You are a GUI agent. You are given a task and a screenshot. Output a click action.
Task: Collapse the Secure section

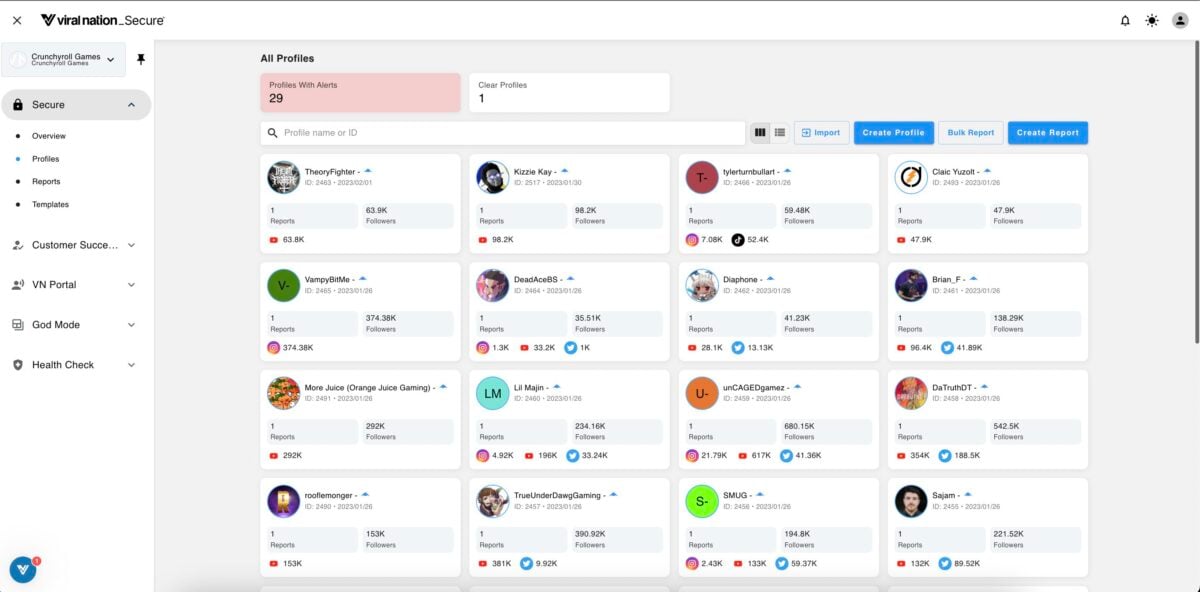(x=130, y=104)
